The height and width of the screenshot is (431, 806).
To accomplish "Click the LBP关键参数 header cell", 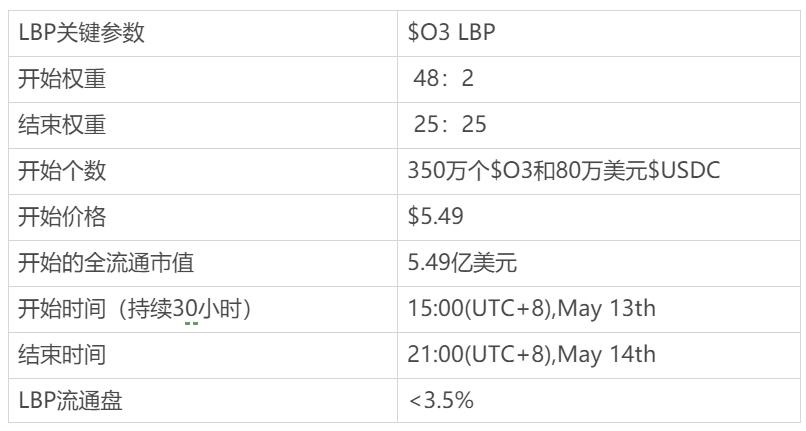I will 82,33.
